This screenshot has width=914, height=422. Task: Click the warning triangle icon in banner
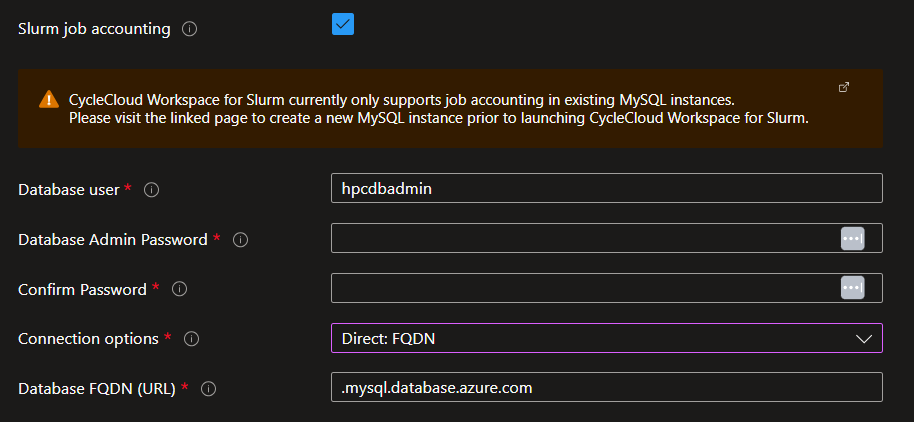point(49,100)
